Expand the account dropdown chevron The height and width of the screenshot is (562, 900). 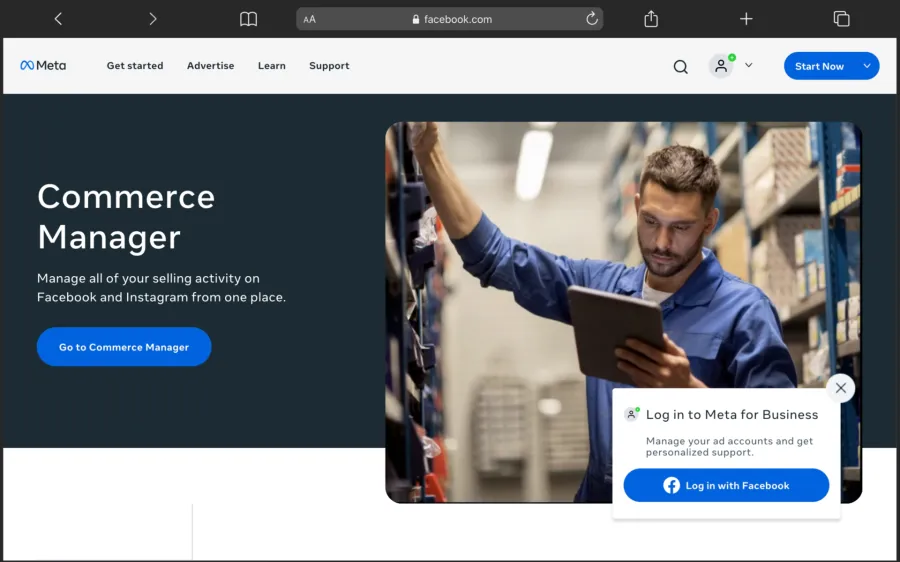[748, 66]
